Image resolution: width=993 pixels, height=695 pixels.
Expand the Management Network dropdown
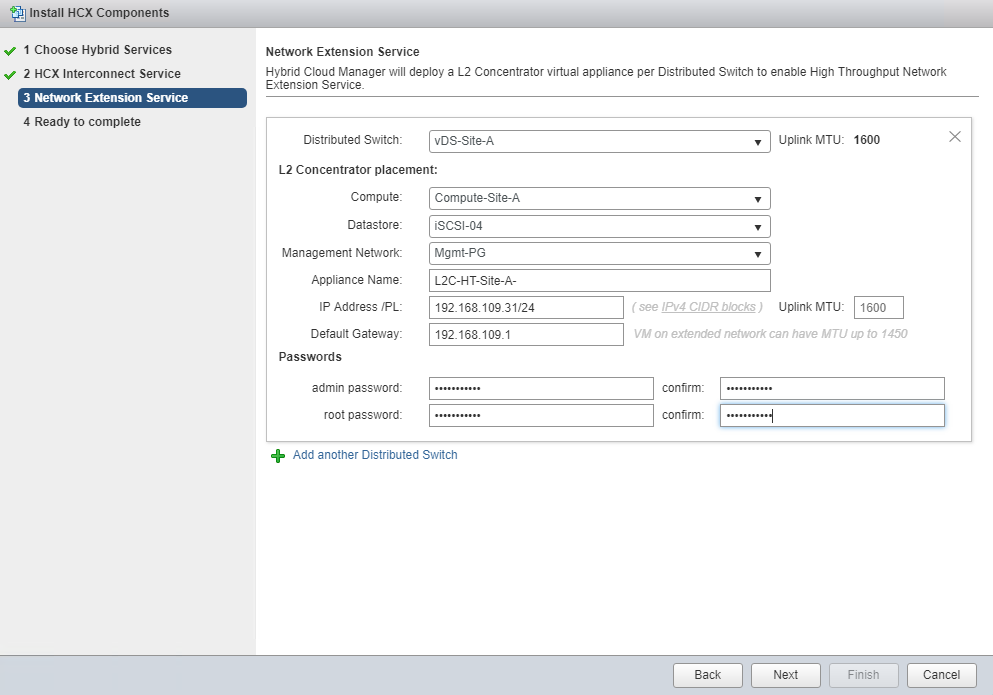coord(600,253)
